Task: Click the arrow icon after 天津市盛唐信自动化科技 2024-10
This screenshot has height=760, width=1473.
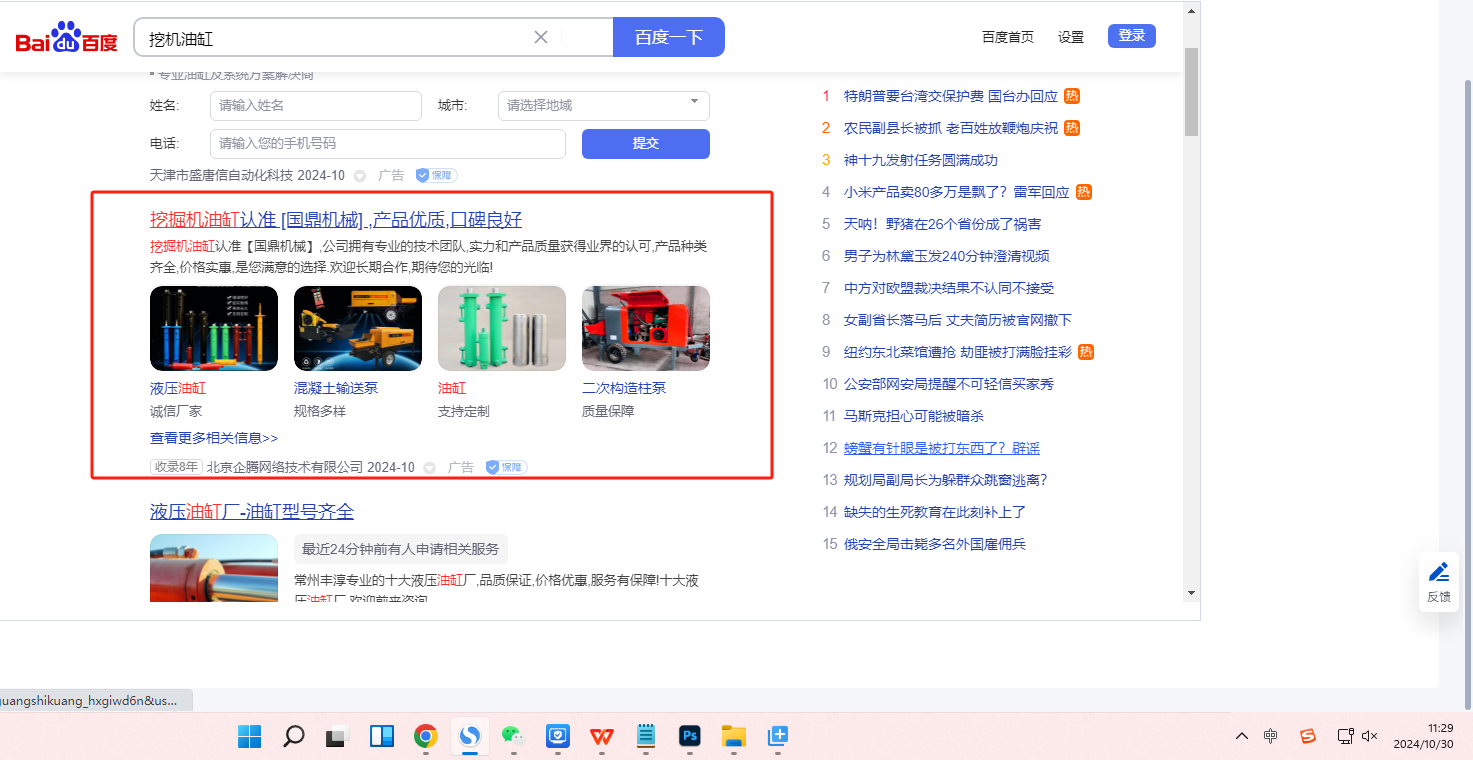Action: coord(360,176)
